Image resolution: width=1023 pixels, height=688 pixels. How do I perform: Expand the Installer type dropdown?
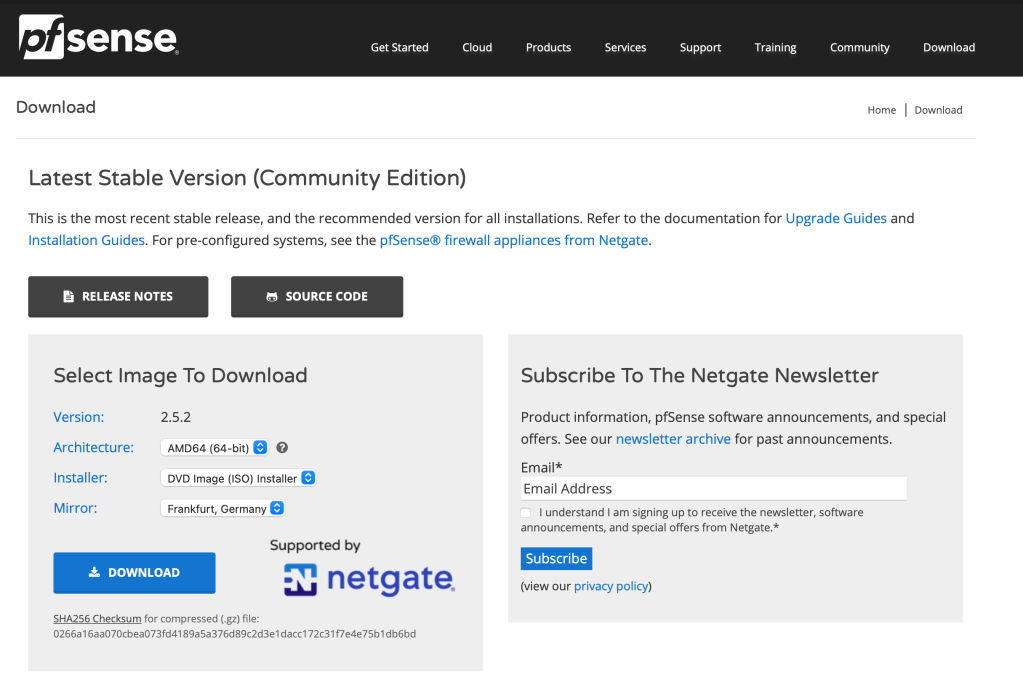(239, 478)
